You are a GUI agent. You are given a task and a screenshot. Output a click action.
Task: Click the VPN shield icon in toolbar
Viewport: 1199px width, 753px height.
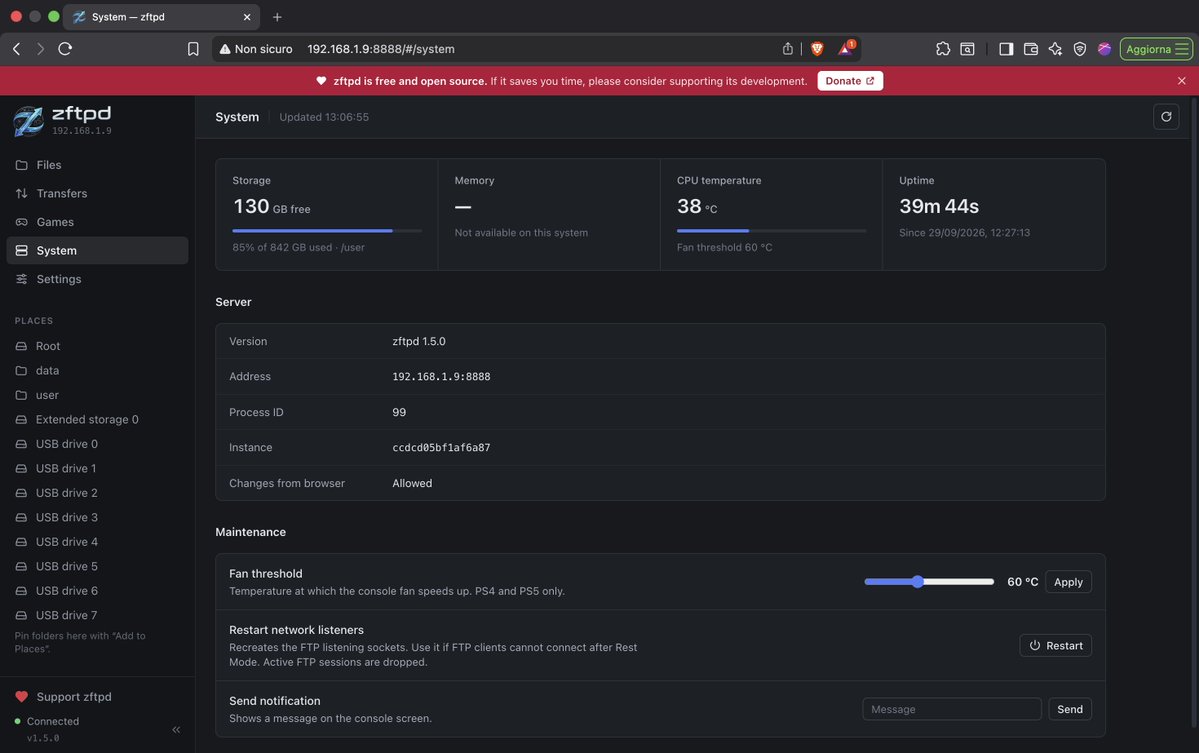pyautogui.click(x=1080, y=49)
